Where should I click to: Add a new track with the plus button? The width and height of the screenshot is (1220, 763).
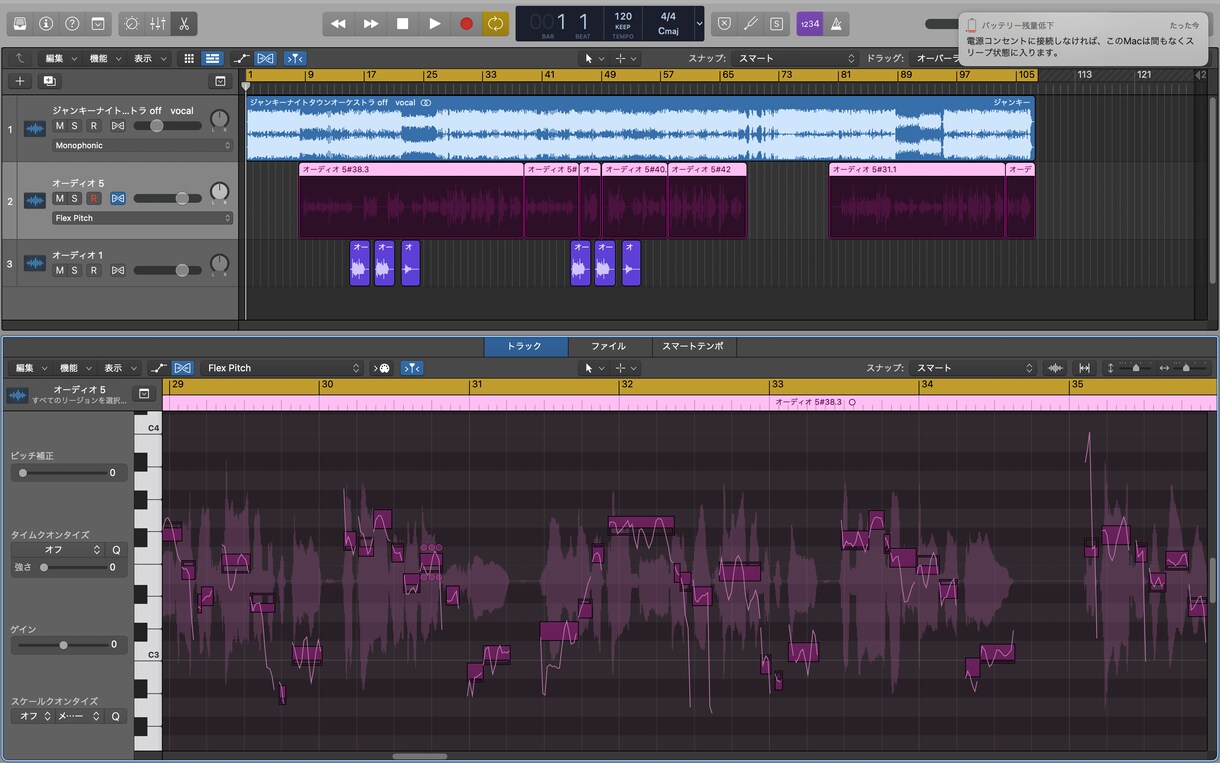(20, 81)
